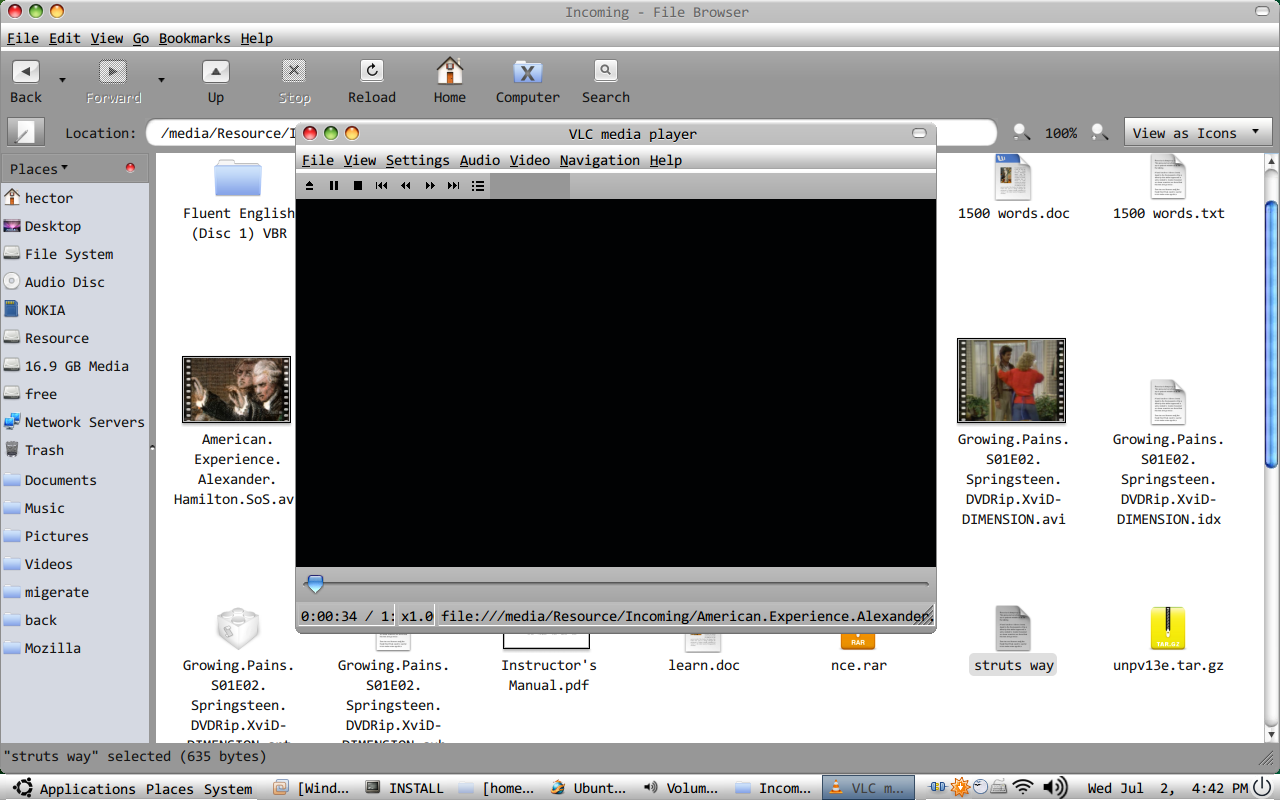Open Back history dropdown arrow
1280x800 pixels.
[x=62, y=79]
